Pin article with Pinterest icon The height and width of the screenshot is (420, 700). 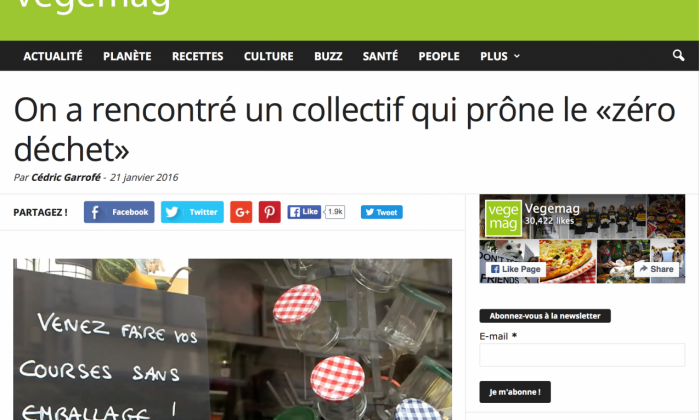pos(270,212)
